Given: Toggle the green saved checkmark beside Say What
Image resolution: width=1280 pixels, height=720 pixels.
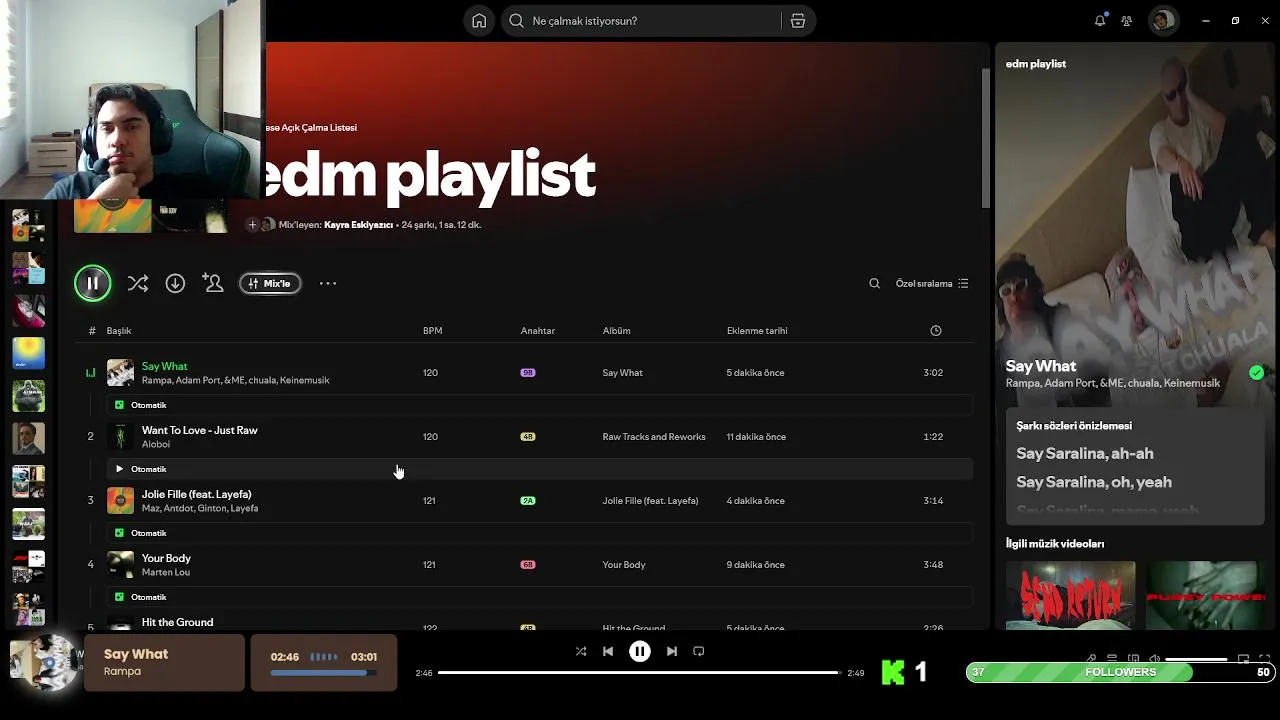Looking at the screenshot, I should 1256,373.
